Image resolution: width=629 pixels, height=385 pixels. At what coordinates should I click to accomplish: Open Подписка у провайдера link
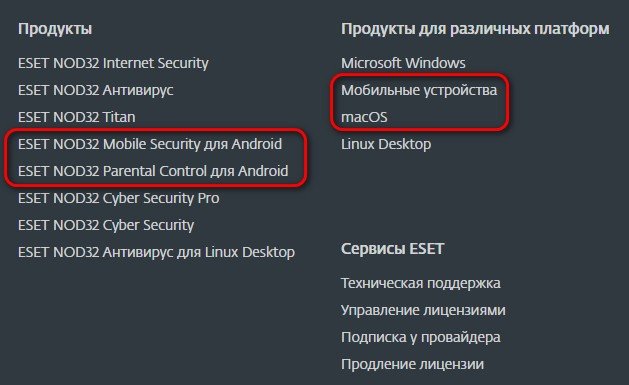(x=421, y=338)
